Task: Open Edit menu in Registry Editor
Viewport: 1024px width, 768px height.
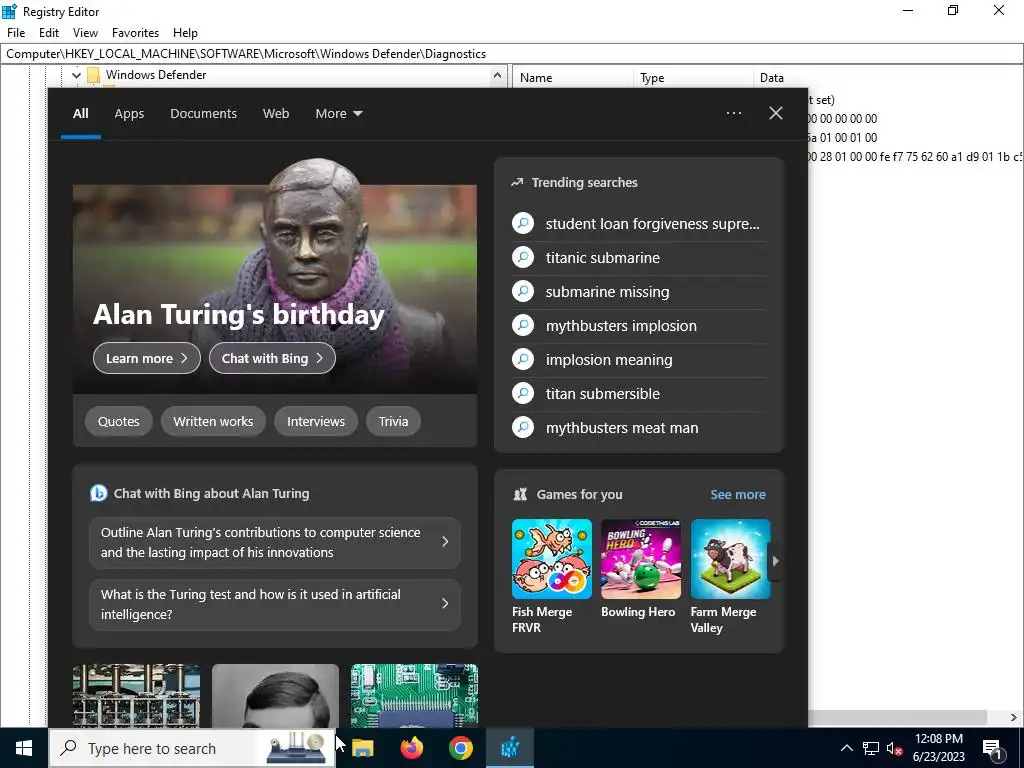Action: pyautogui.click(x=49, y=33)
